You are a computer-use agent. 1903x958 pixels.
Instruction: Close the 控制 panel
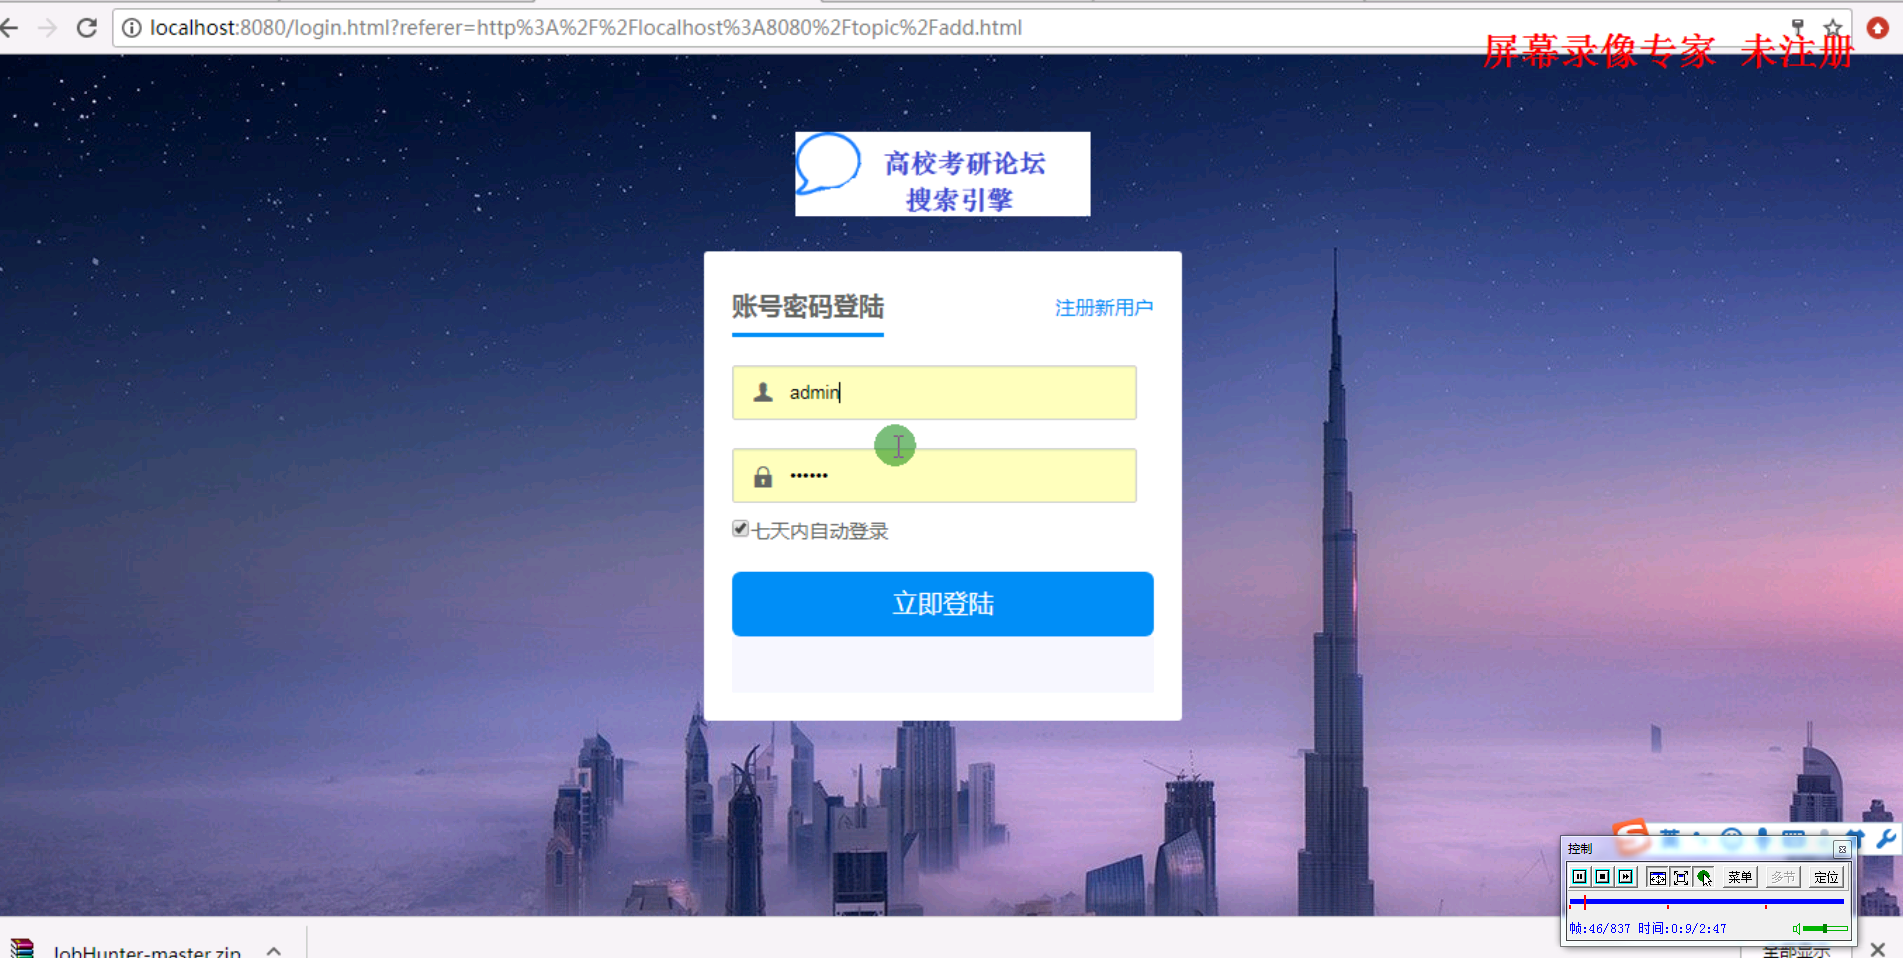point(1842,849)
